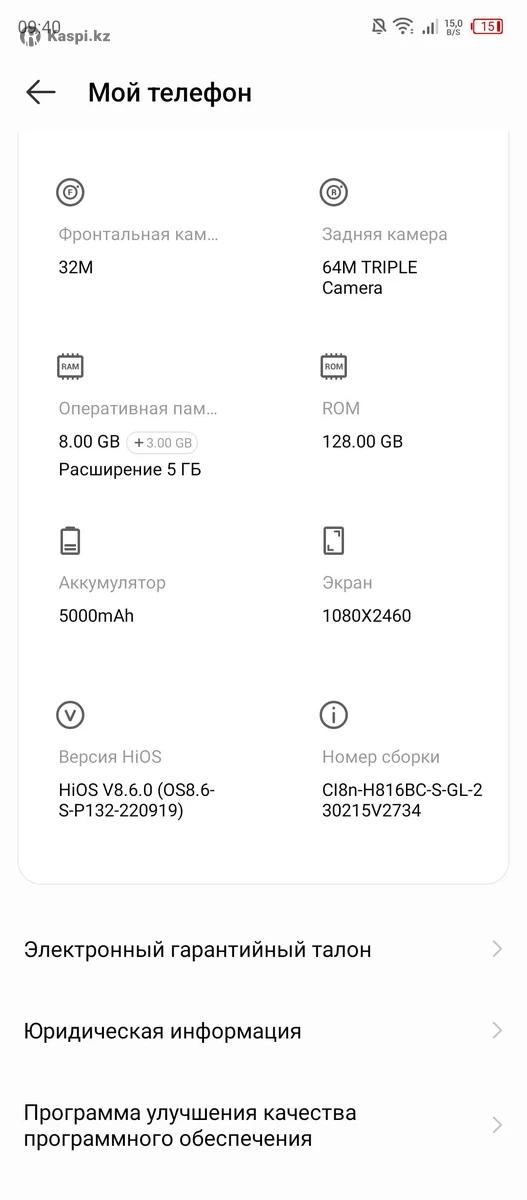Screen dimensions: 527x1200
Task: Open Программа улучшения качества программного обеспечения
Action: [x=263, y=1125]
